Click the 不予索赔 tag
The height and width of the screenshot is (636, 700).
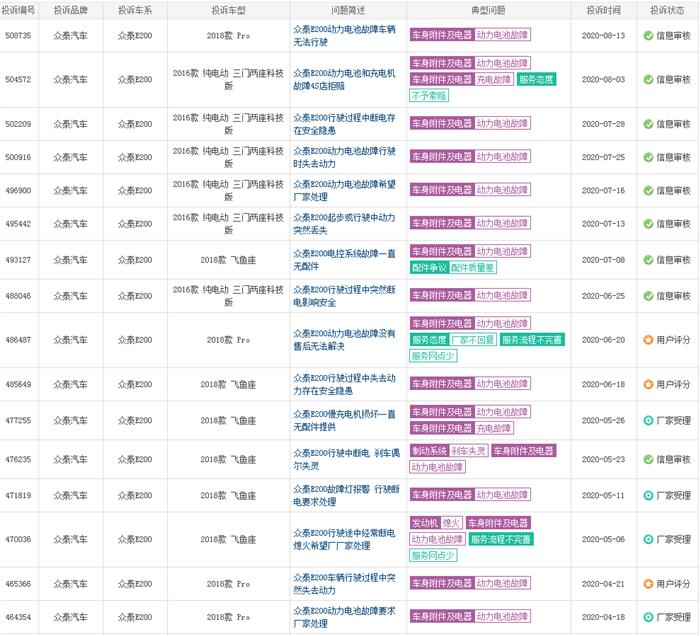(429, 96)
